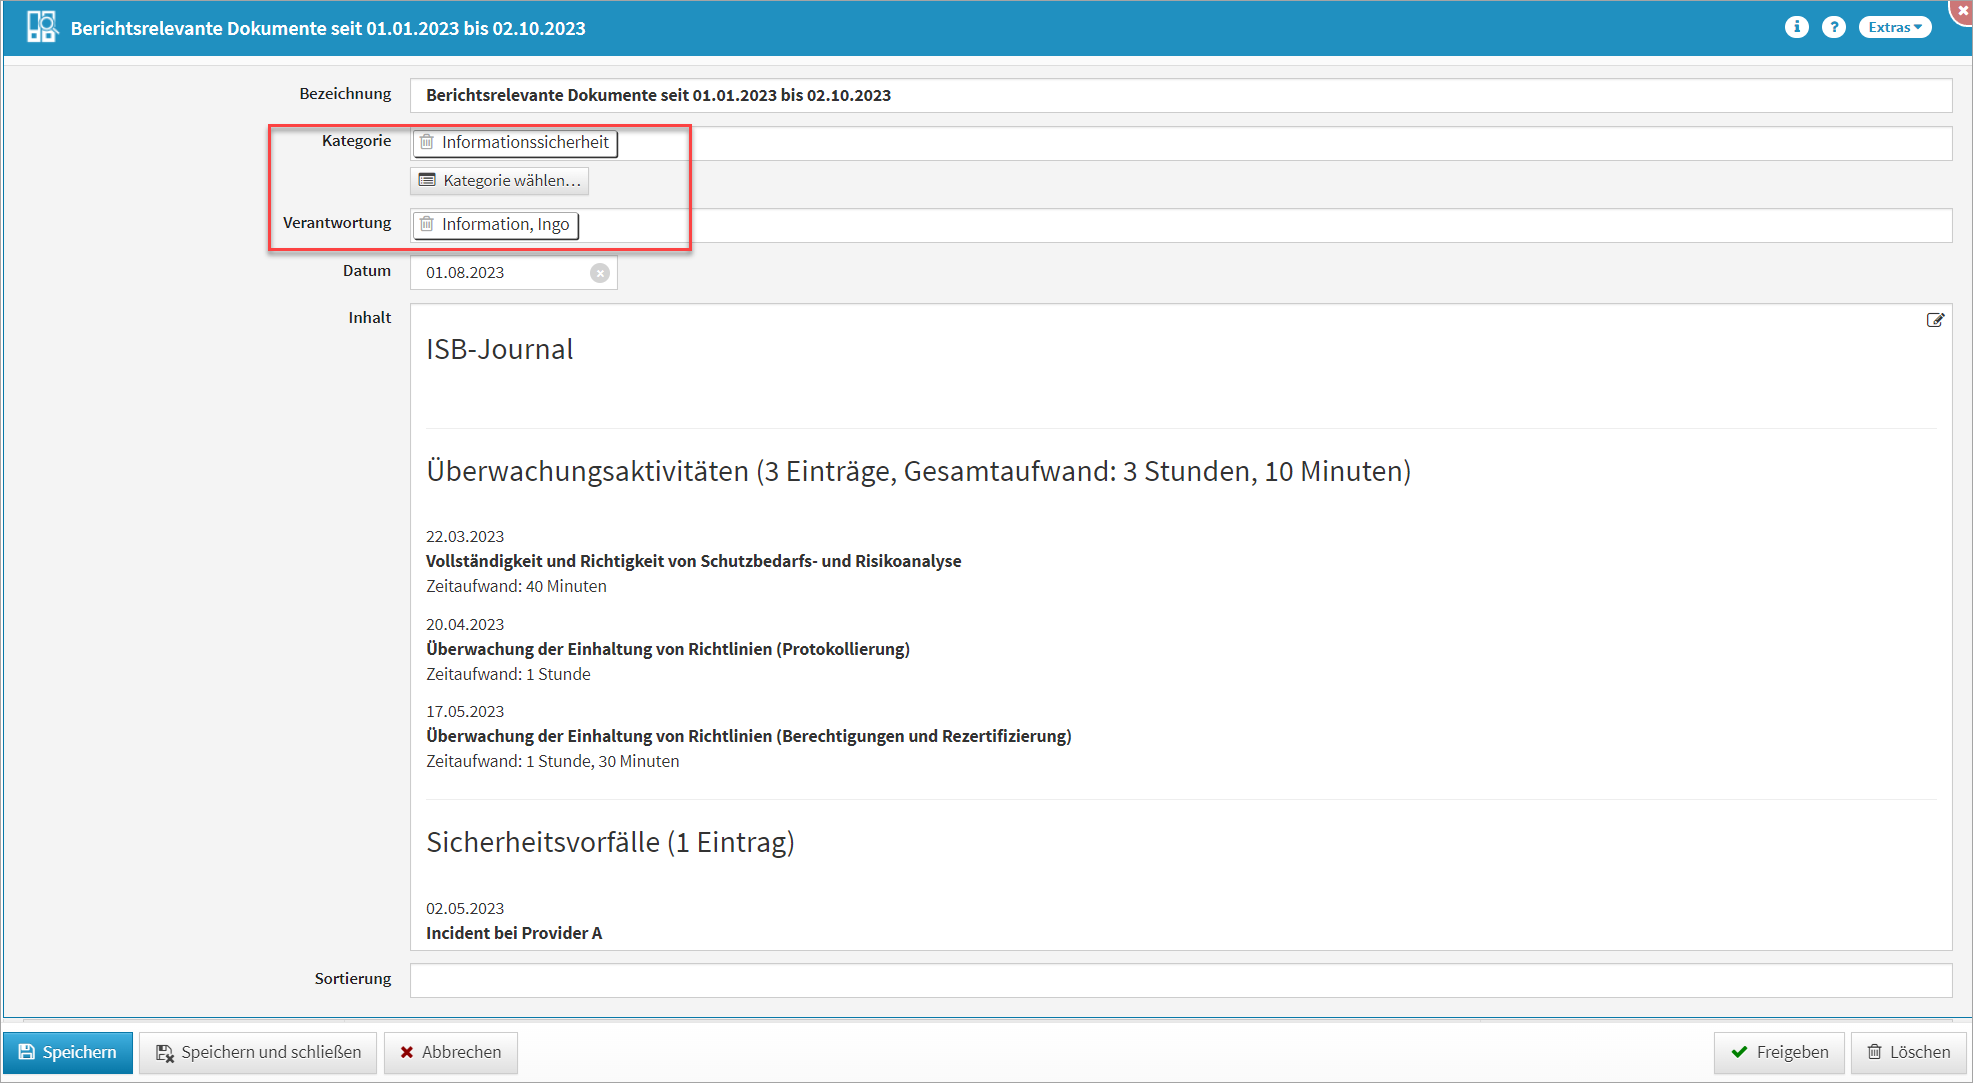Expand the Extras dropdown menu
Viewport: 1973px width, 1083px height.
point(1894,27)
